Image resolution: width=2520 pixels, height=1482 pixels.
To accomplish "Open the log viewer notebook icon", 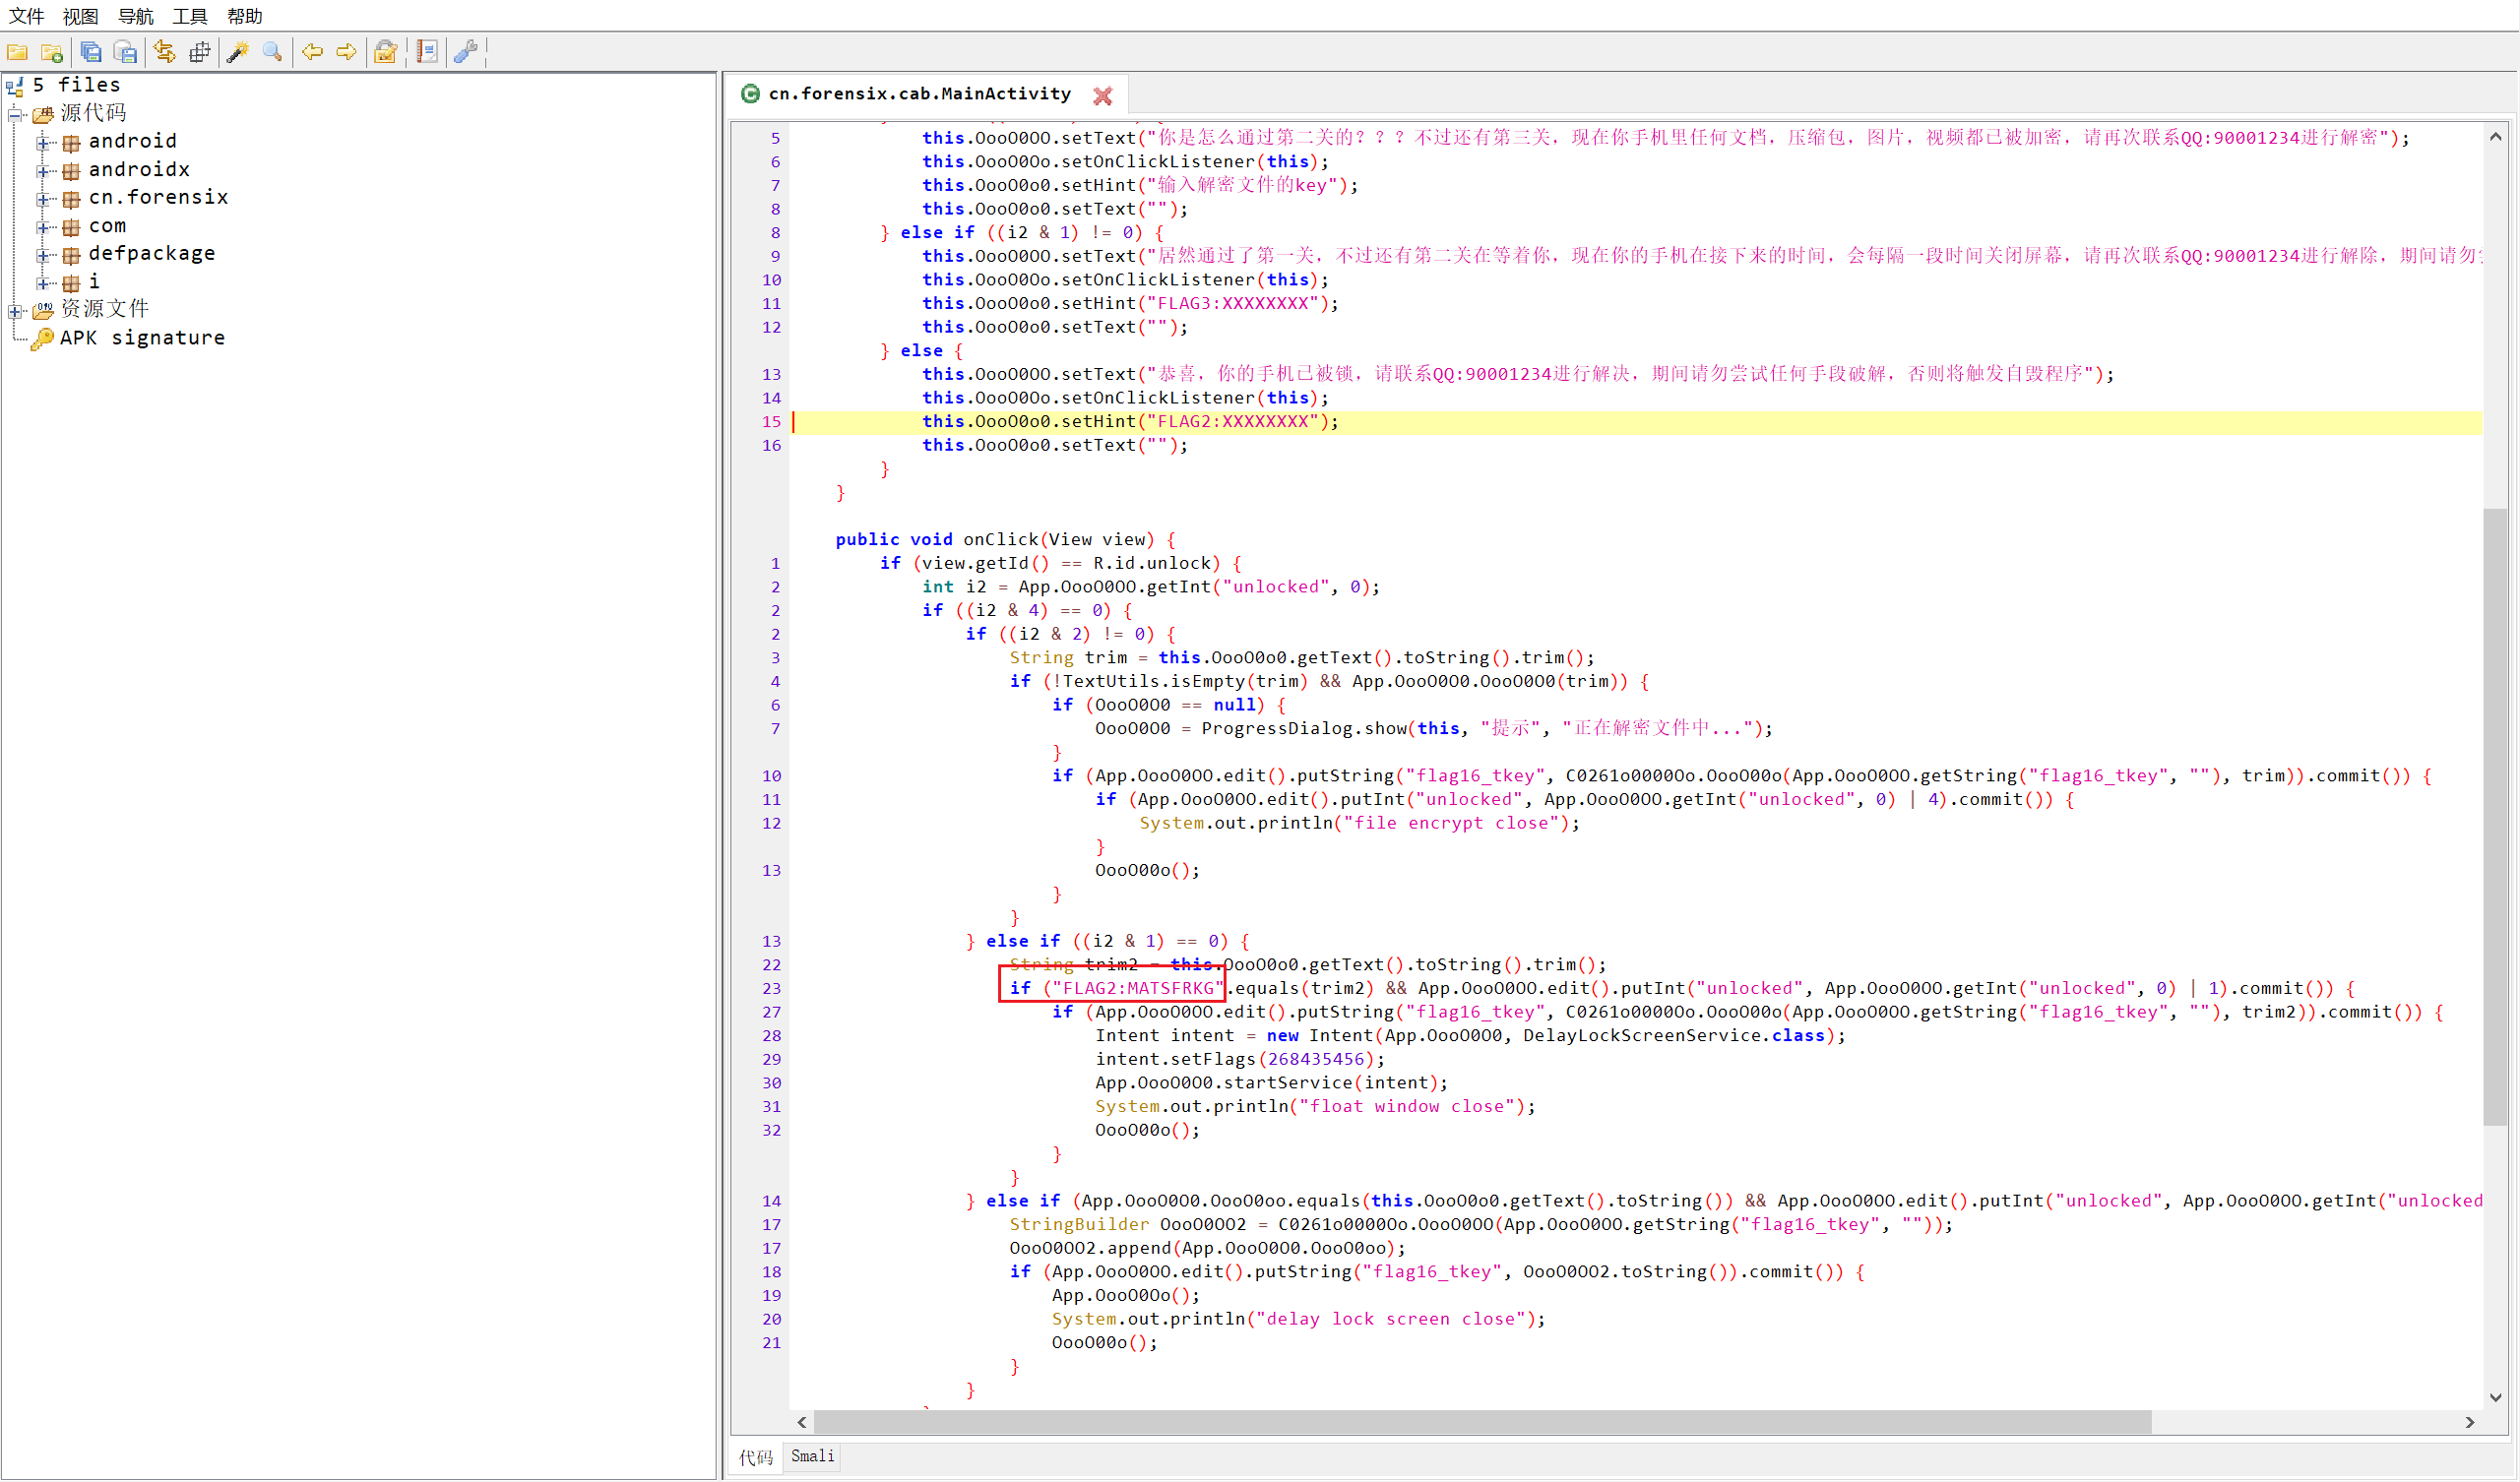I will pos(427,52).
